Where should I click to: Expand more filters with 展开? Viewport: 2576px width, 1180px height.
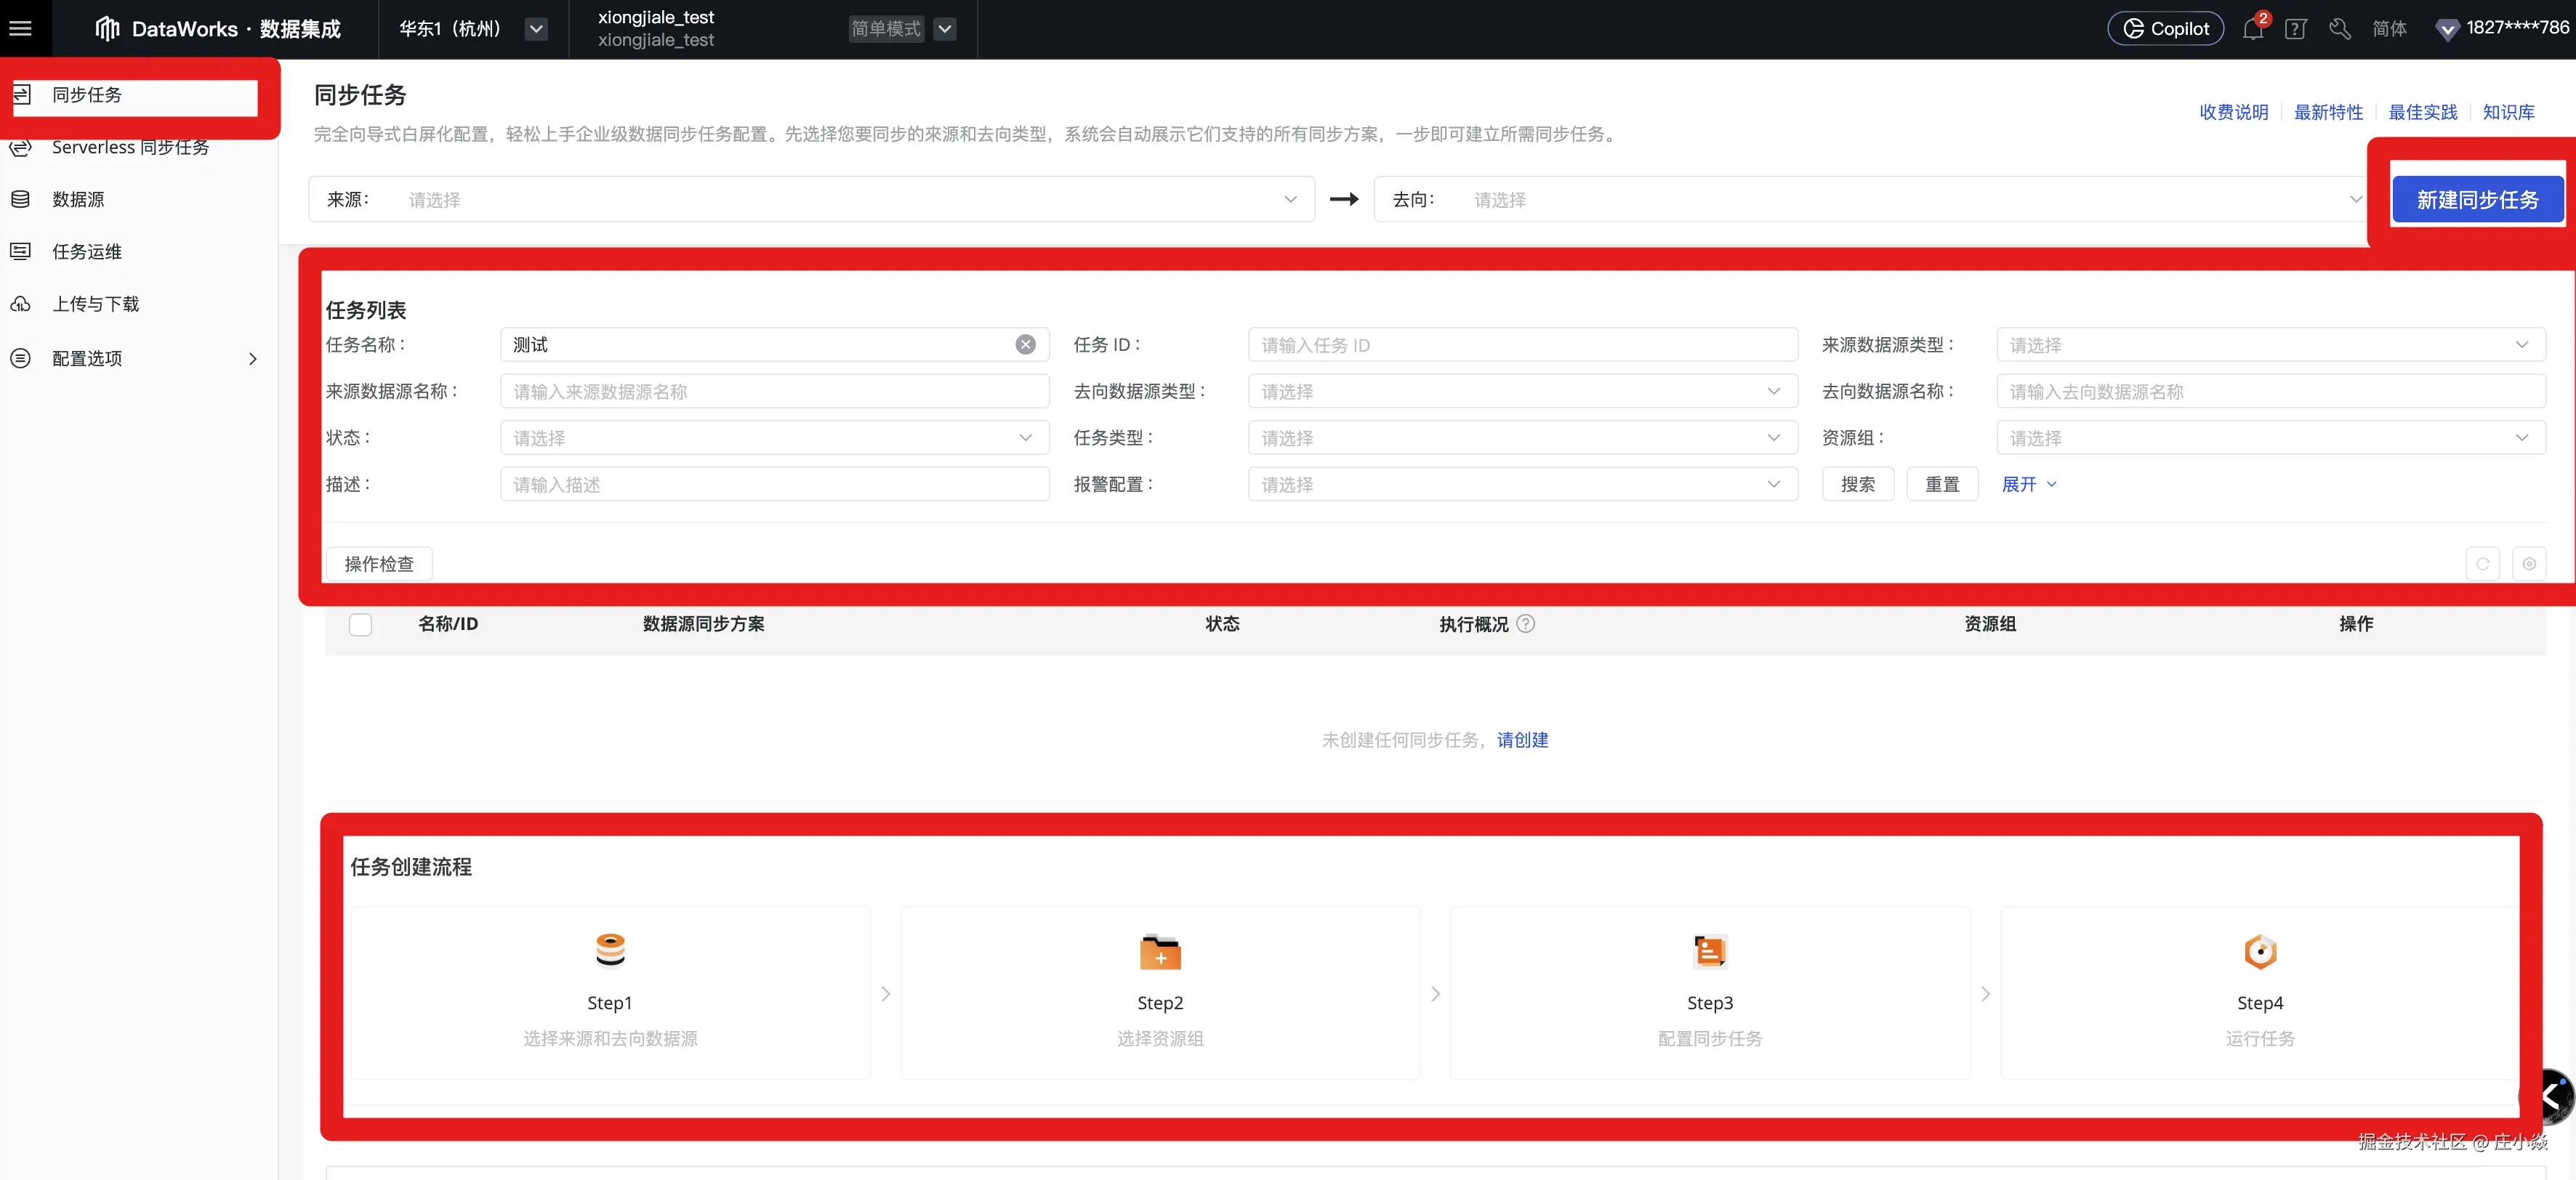tap(2028, 485)
